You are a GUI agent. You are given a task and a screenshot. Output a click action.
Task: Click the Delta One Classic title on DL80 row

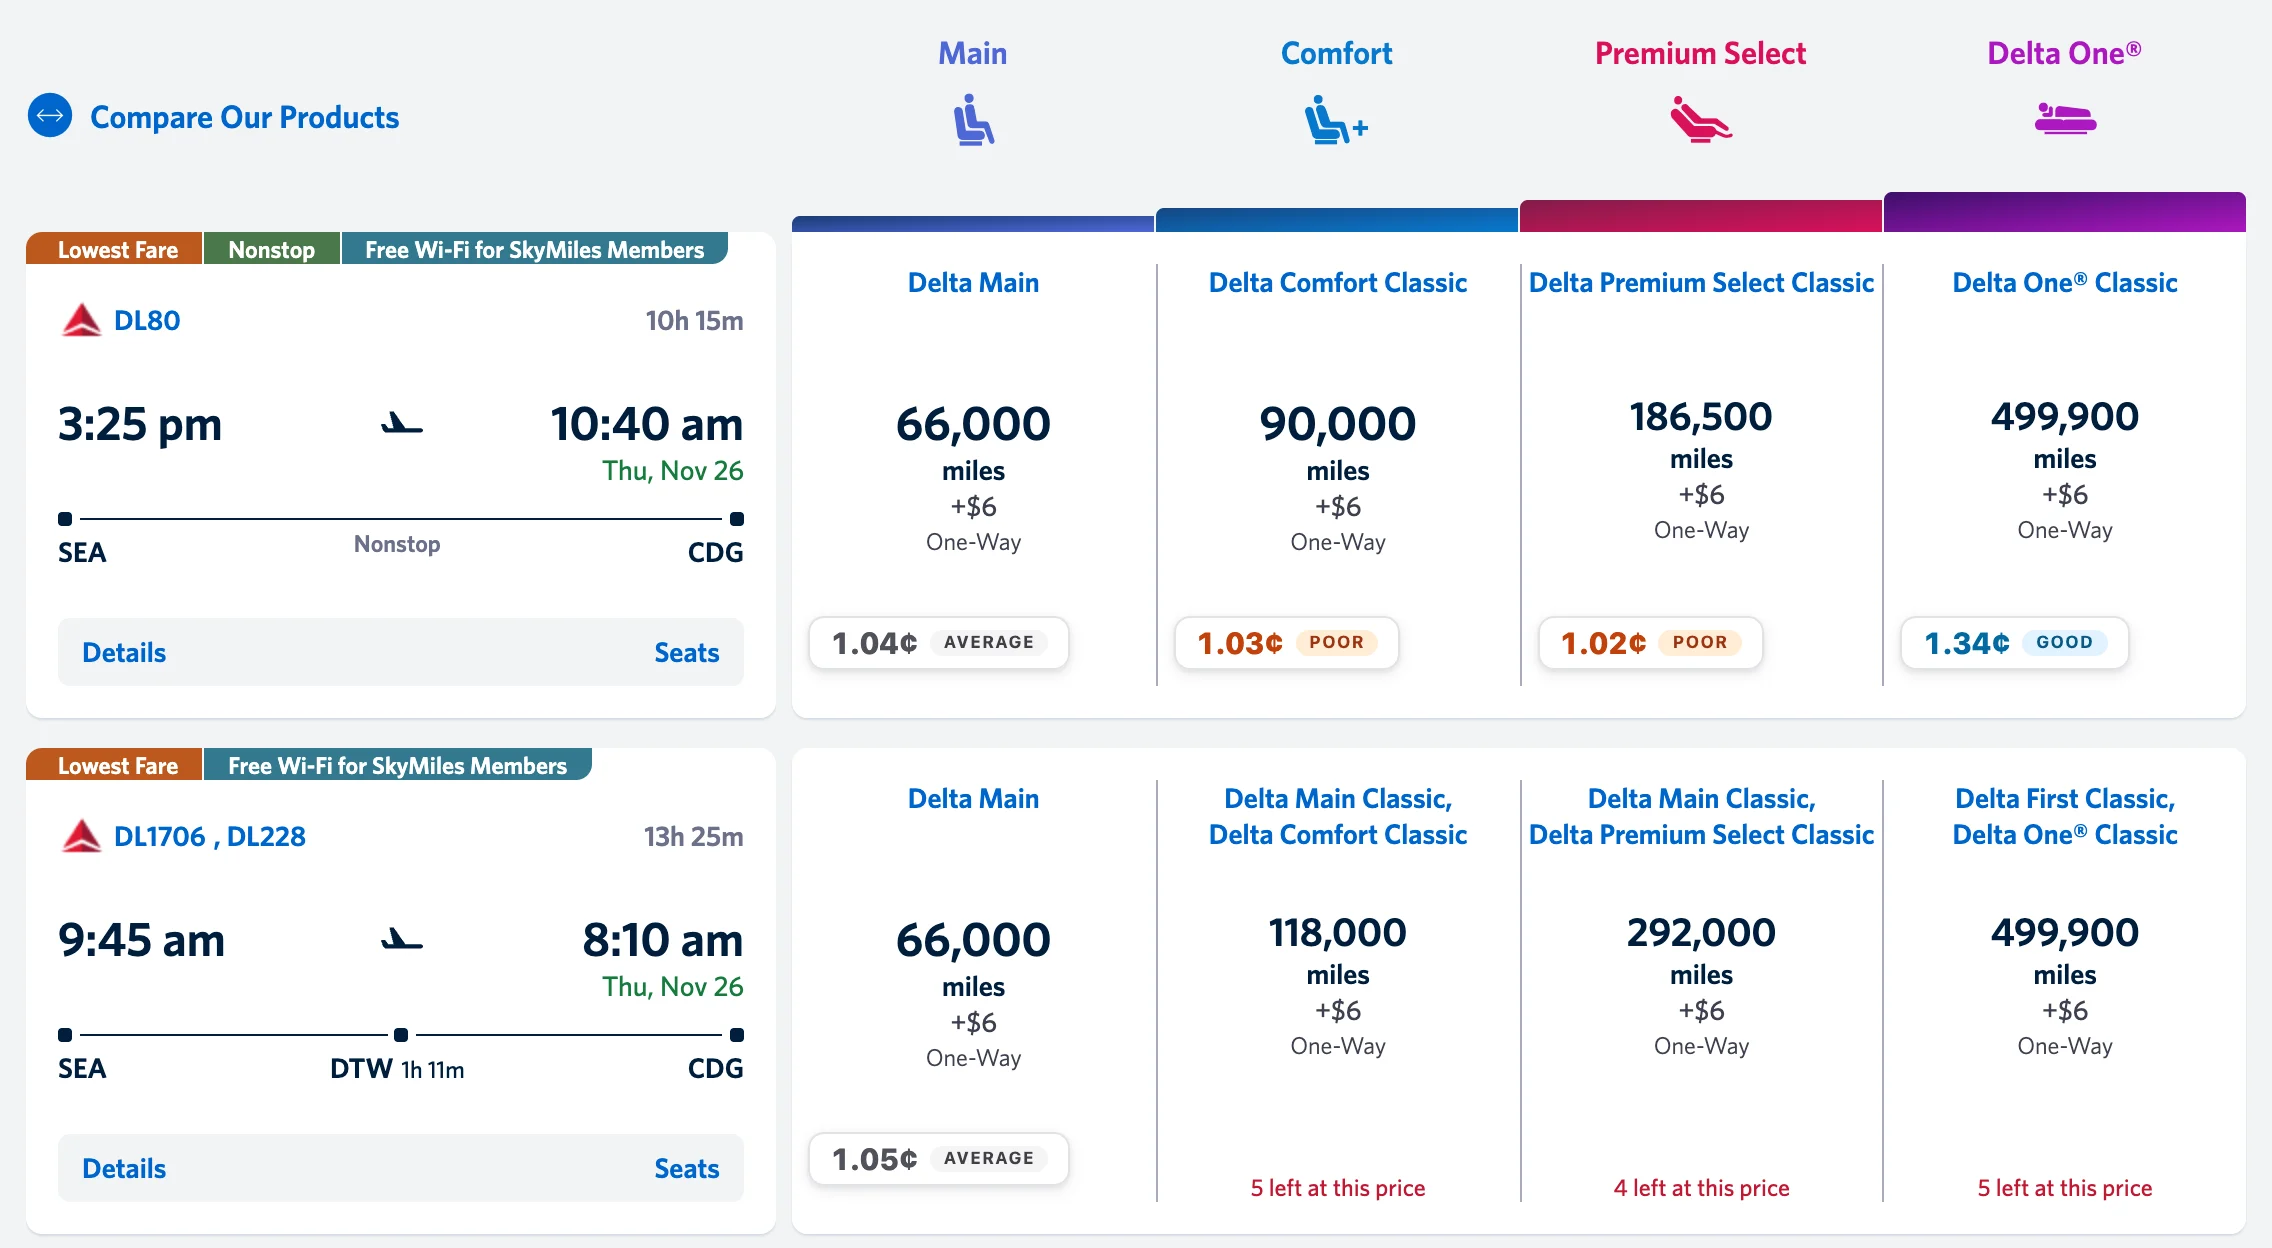tap(2065, 282)
